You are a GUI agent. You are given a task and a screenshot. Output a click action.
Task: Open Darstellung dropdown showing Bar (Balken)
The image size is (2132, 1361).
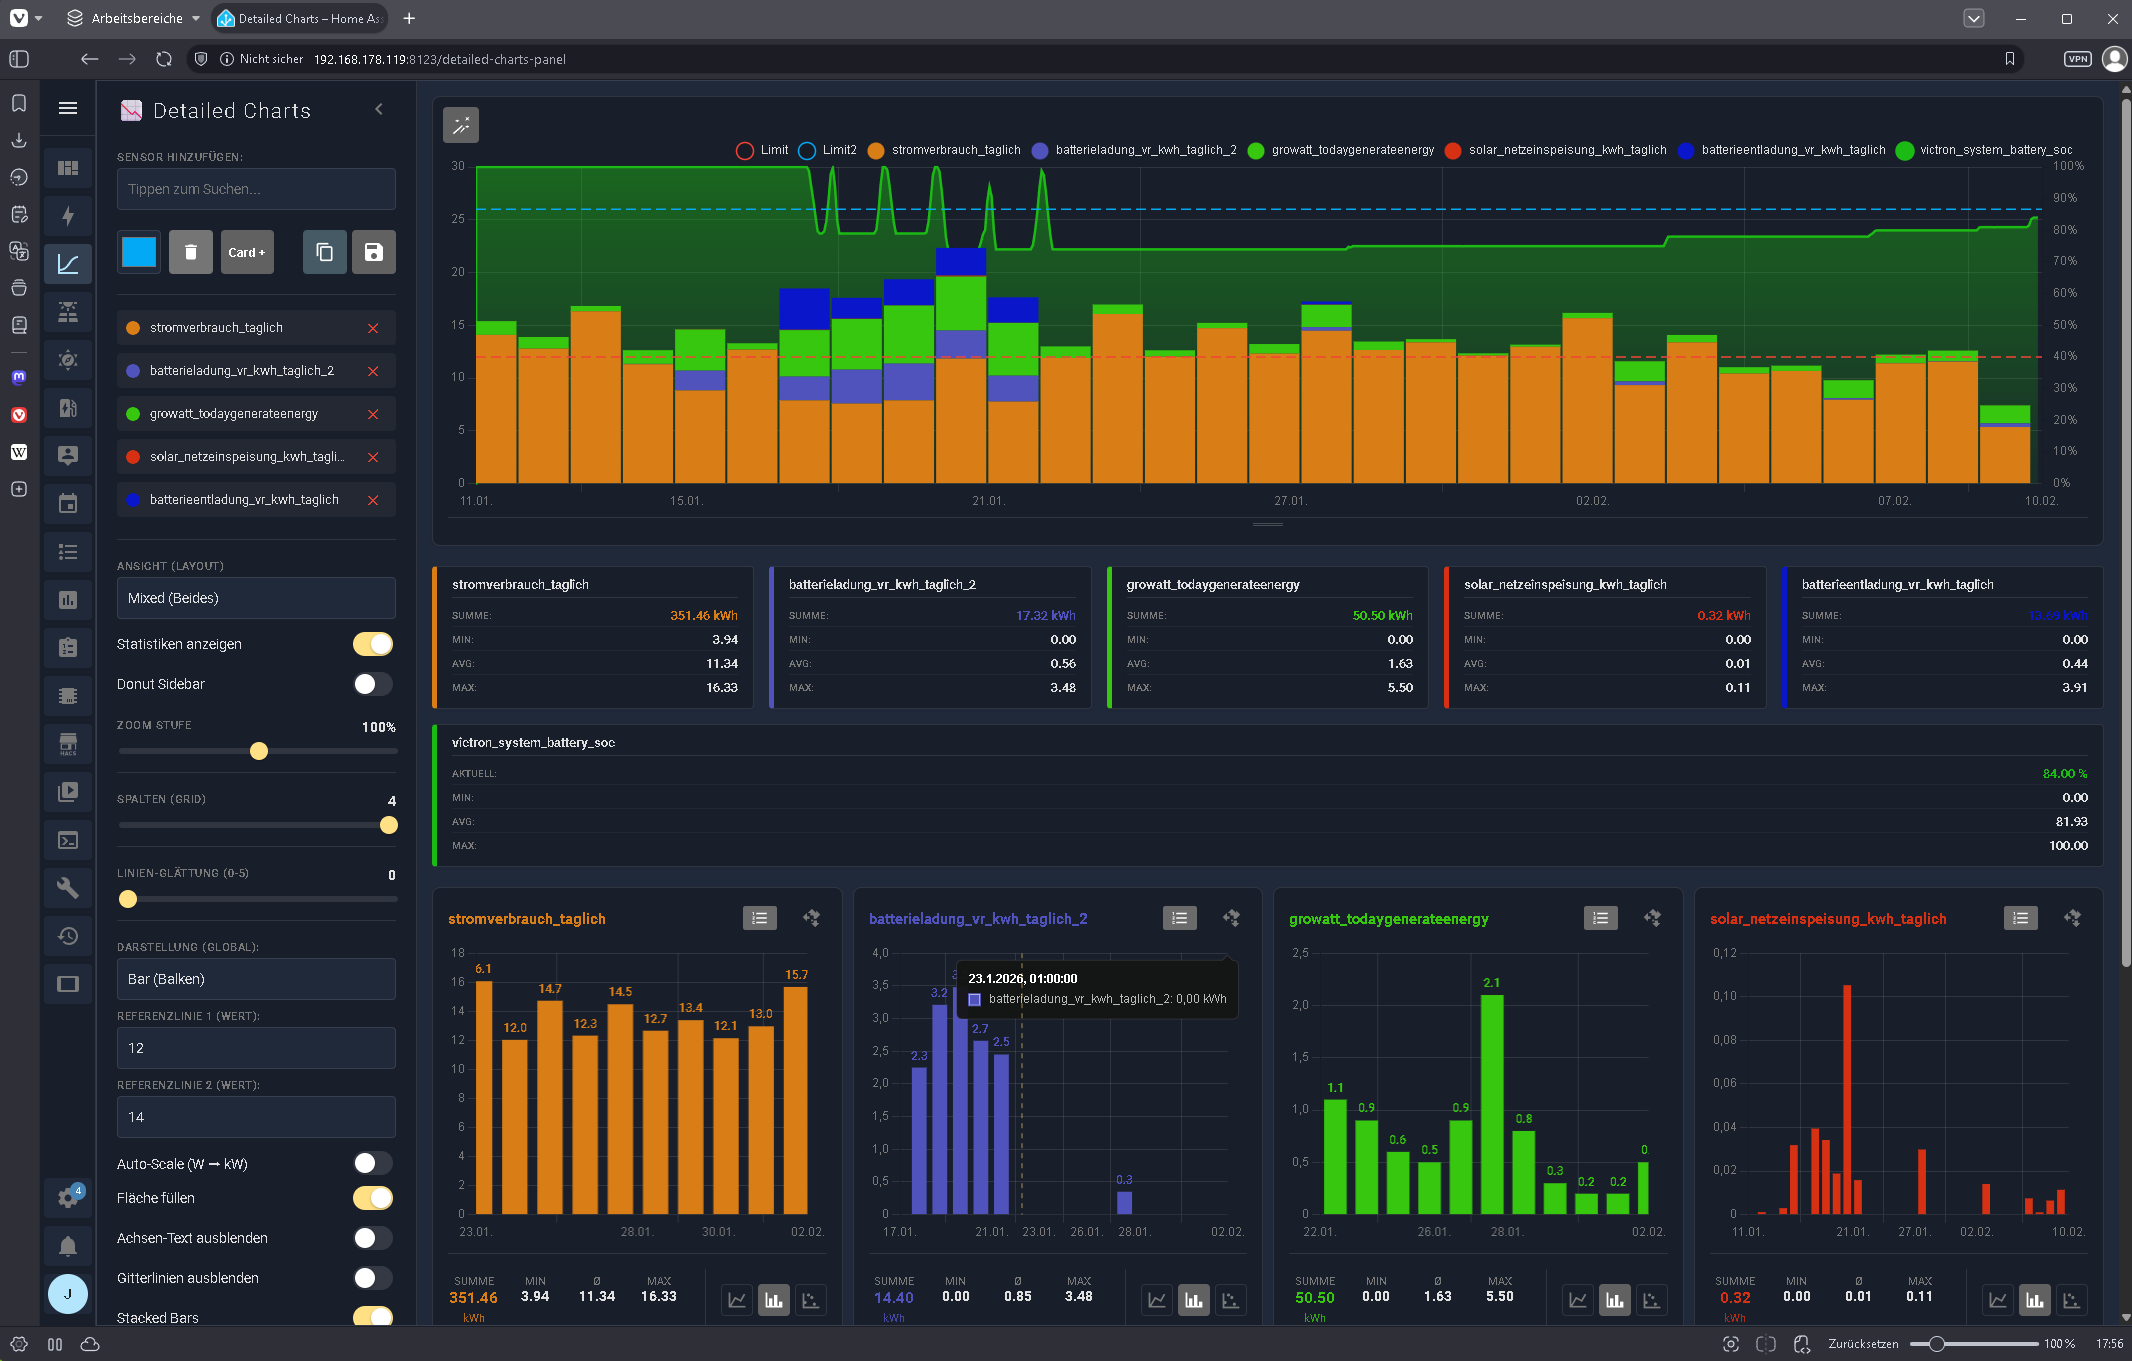(256, 979)
